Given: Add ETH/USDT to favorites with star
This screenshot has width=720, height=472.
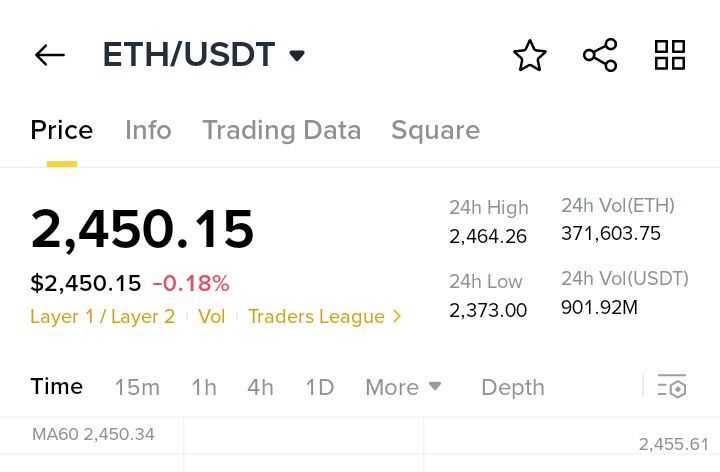Looking at the screenshot, I should click(530, 55).
